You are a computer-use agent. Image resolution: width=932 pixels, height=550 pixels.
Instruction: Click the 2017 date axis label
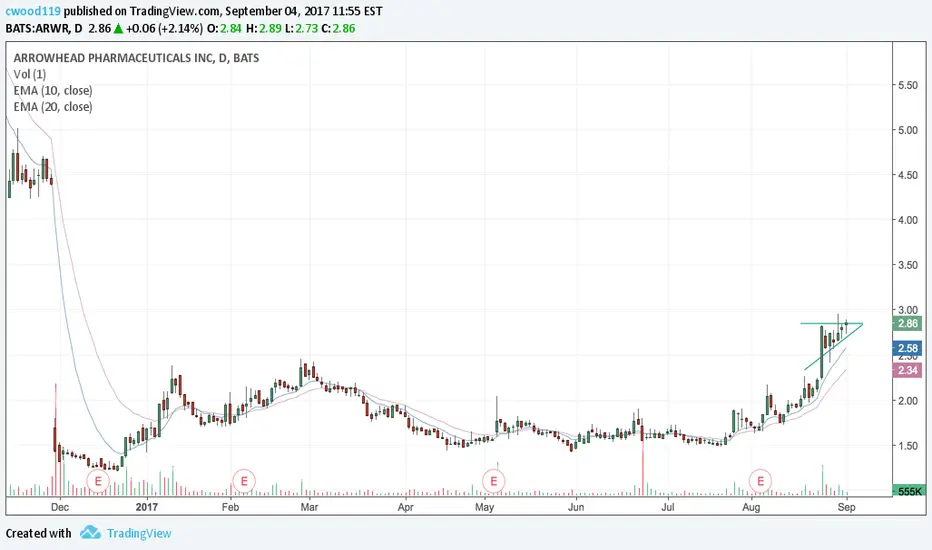pos(147,507)
